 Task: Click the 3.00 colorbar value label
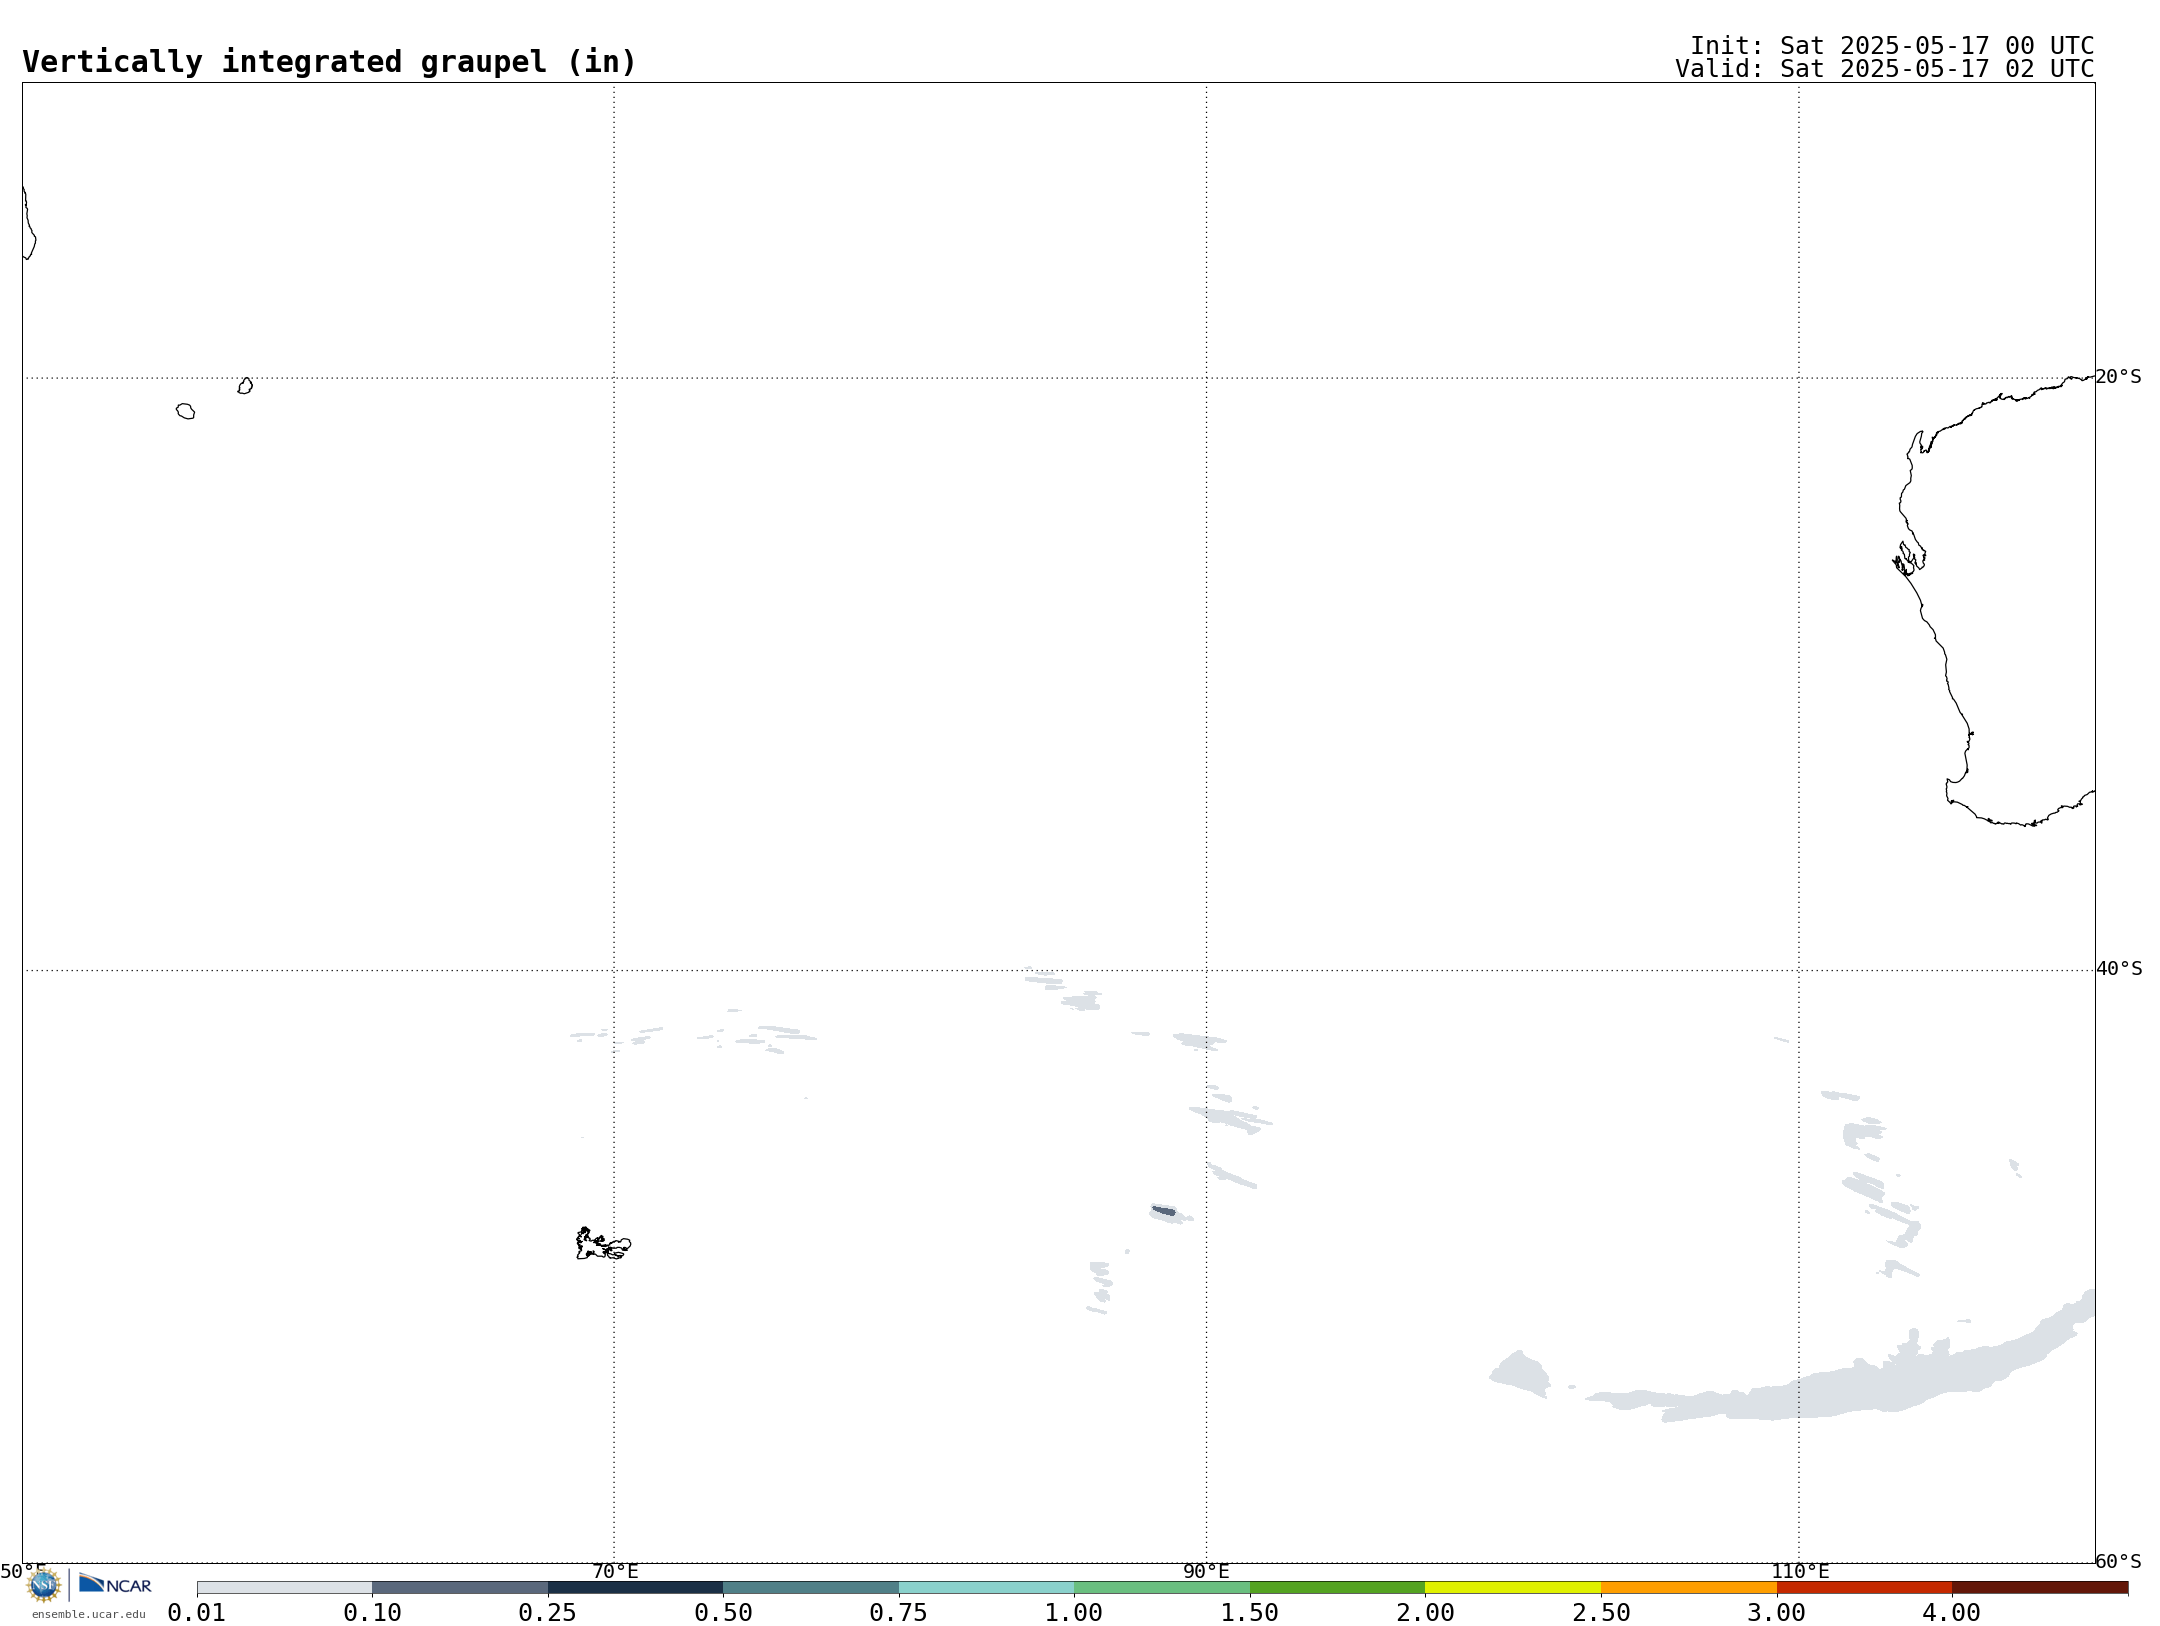1776,1613
